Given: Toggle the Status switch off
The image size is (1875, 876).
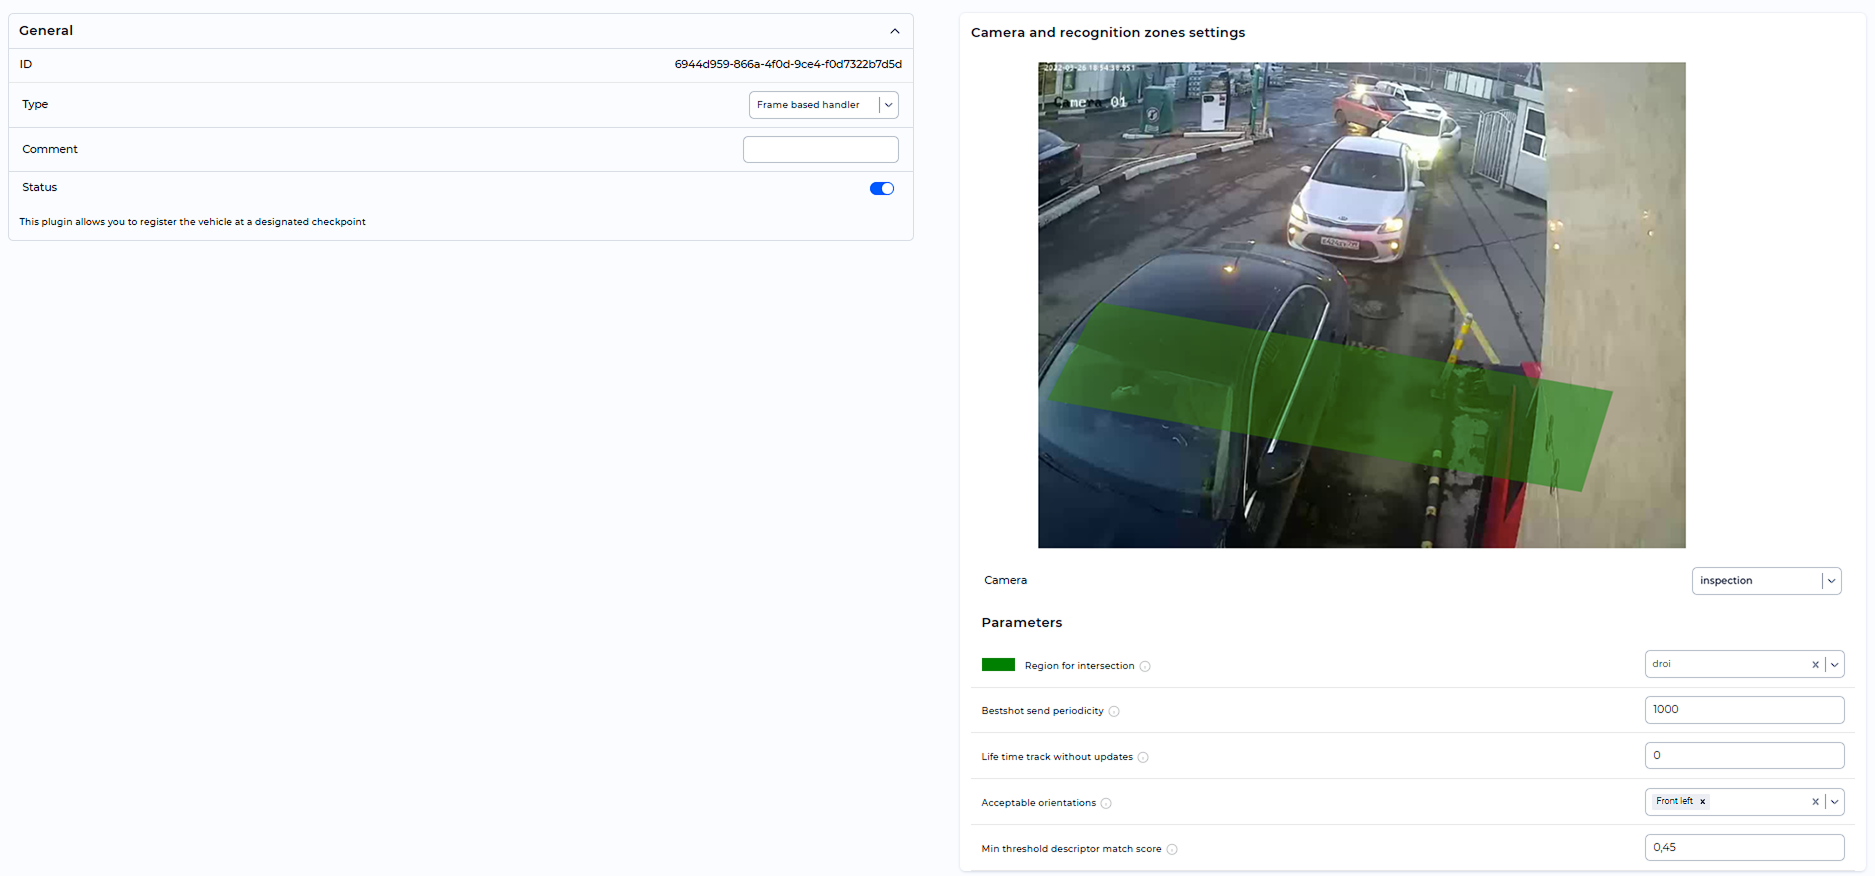Looking at the screenshot, I should (x=881, y=189).
